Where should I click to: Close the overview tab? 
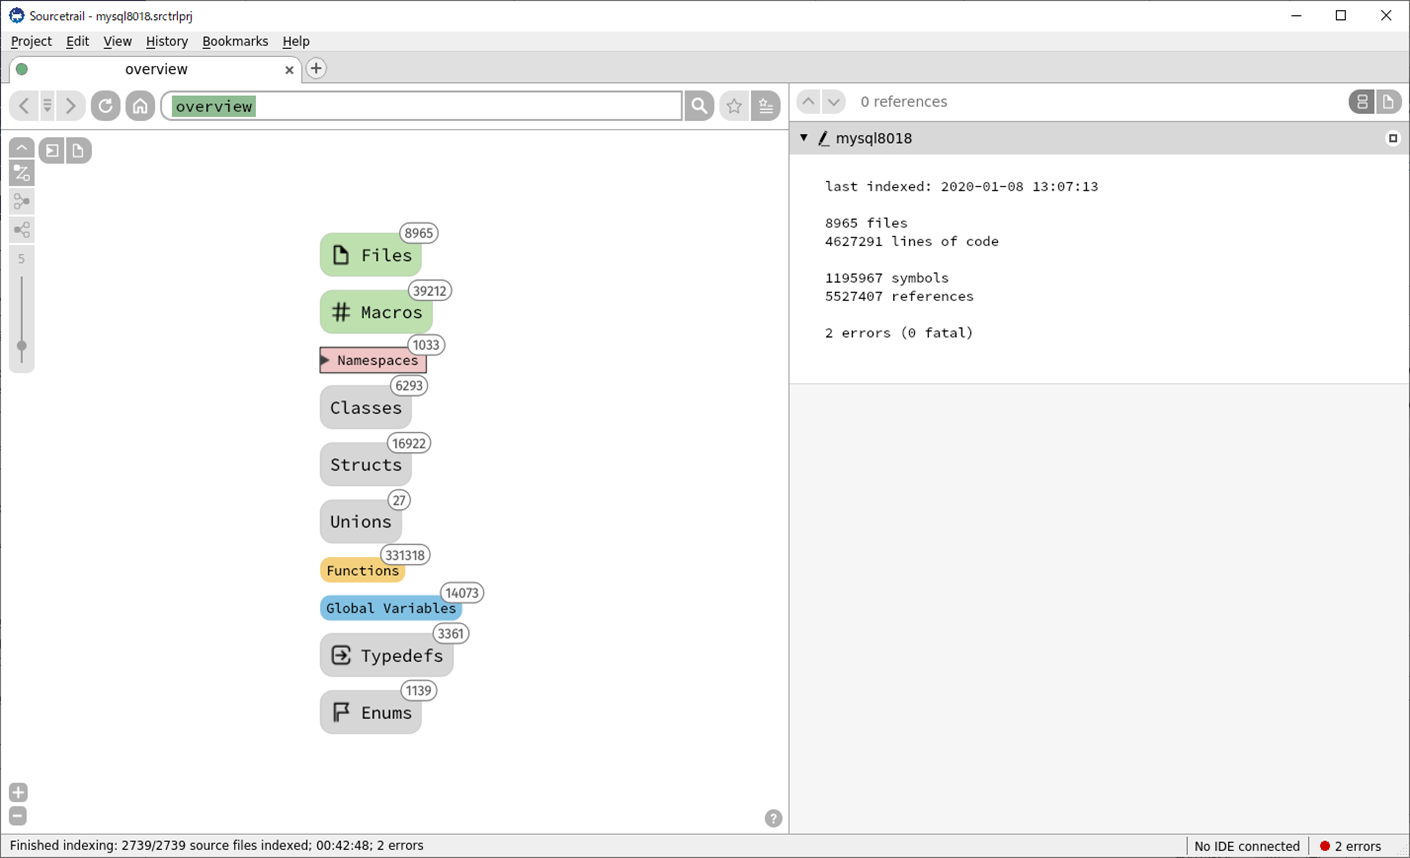(x=289, y=70)
